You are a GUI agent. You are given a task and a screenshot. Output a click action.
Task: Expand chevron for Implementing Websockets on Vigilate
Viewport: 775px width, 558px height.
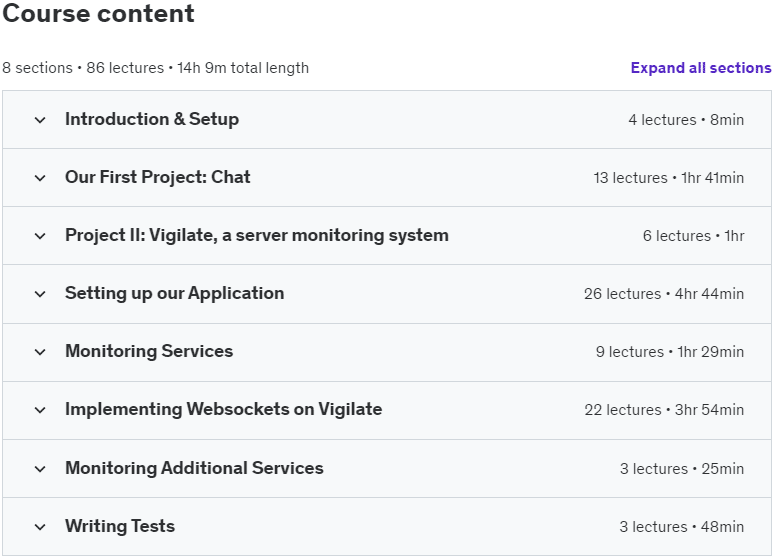coord(40,410)
